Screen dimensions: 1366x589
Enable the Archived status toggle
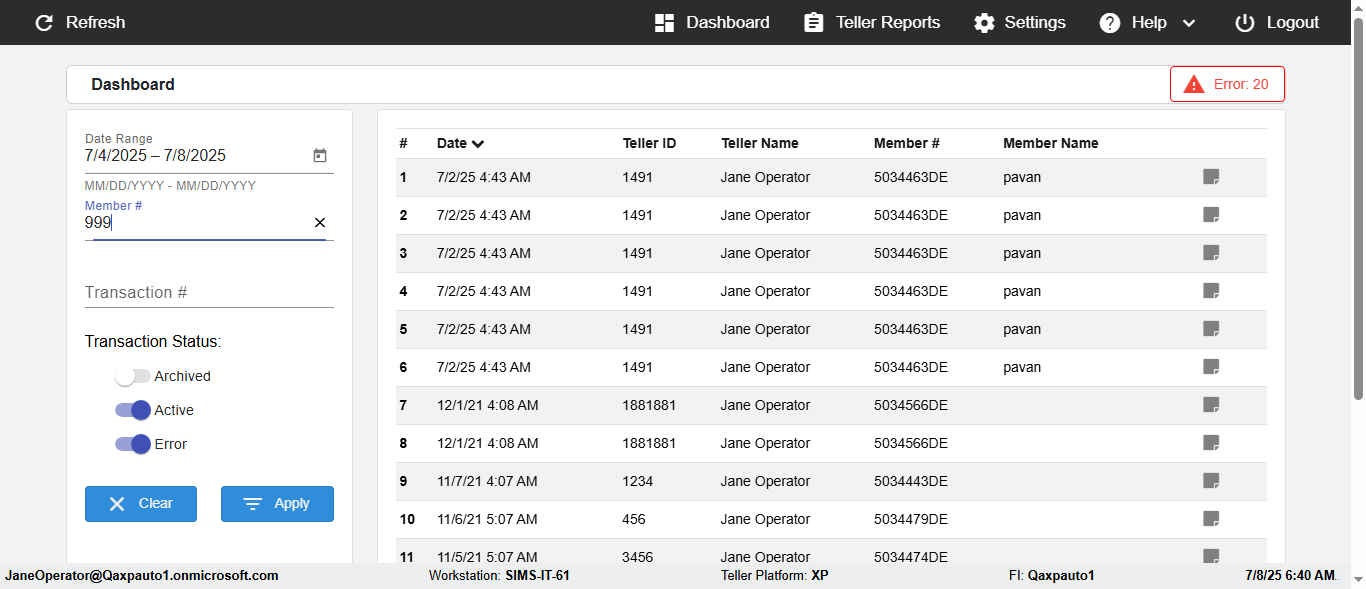(x=132, y=376)
